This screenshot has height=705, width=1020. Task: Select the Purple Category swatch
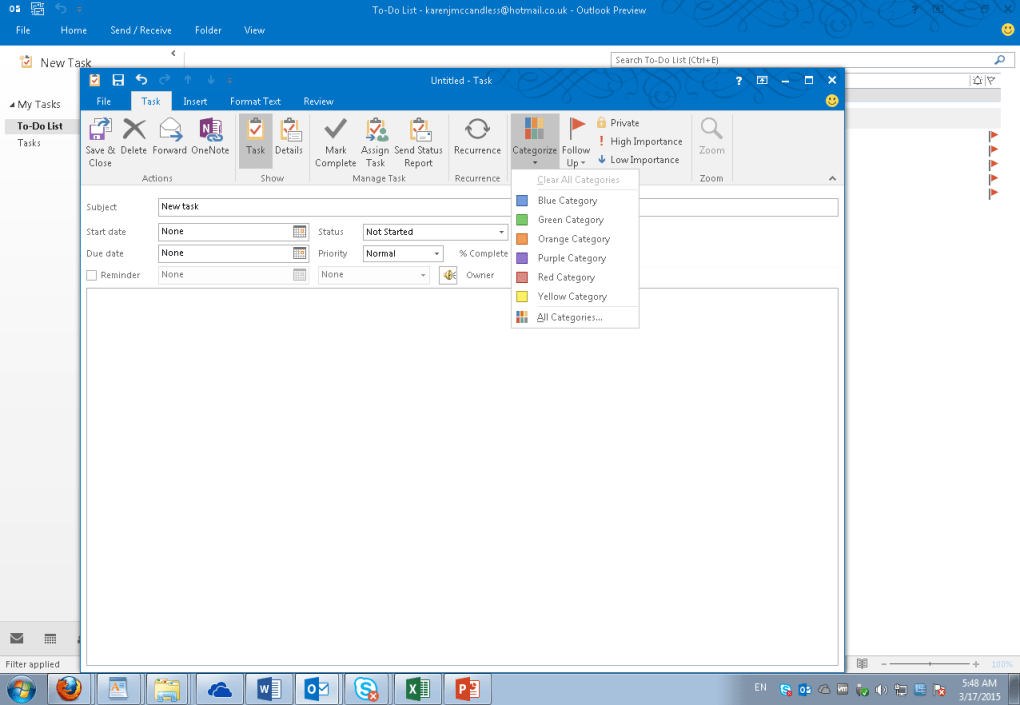pos(522,258)
